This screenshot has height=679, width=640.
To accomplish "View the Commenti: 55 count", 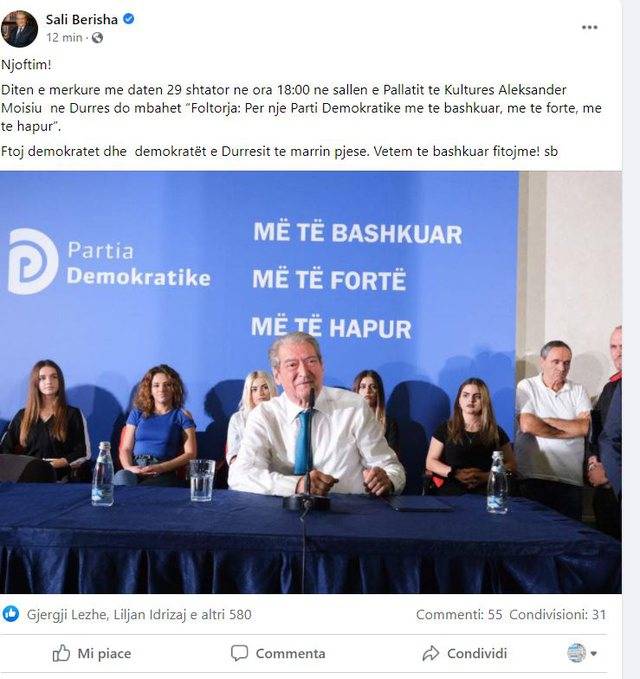I will click(x=459, y=614).
